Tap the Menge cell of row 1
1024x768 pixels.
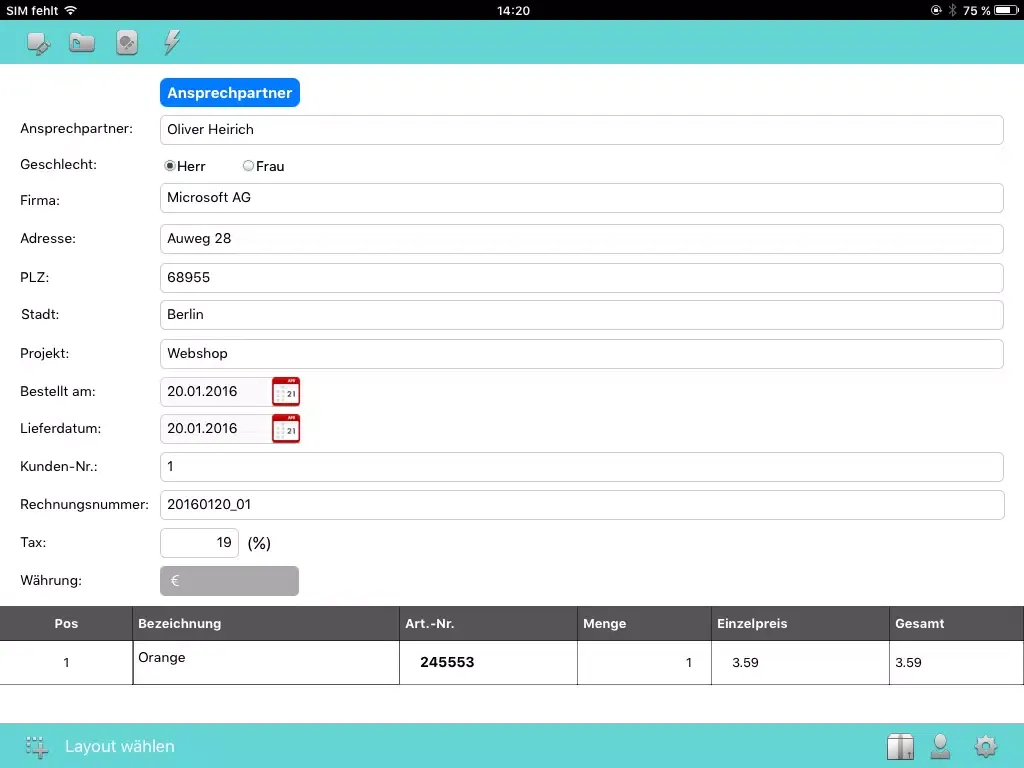click(644, 663)
